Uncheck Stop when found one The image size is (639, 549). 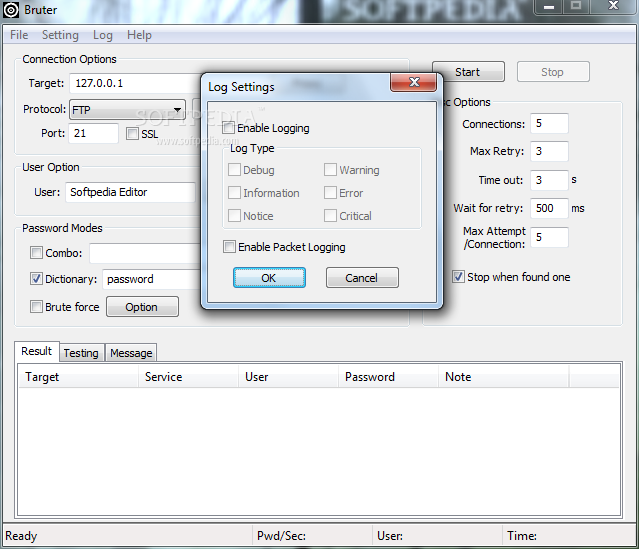(x=458, y=277)
